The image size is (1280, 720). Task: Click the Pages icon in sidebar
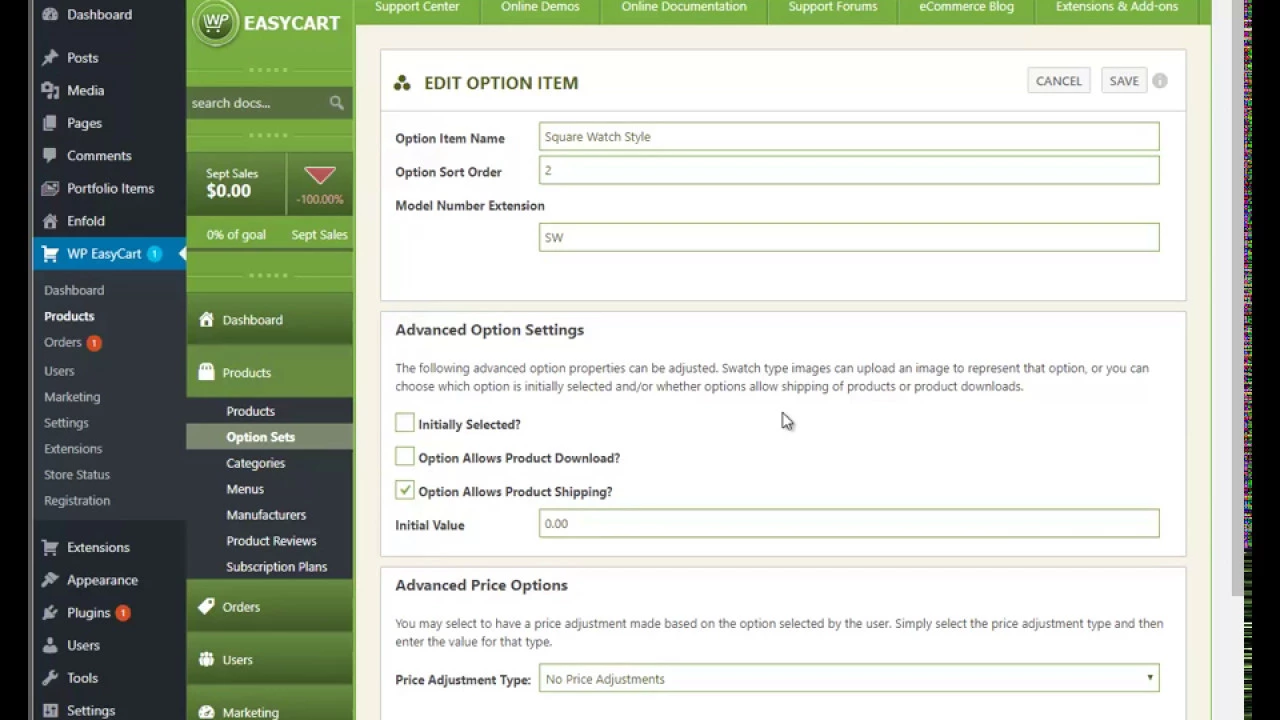(50, 123)
